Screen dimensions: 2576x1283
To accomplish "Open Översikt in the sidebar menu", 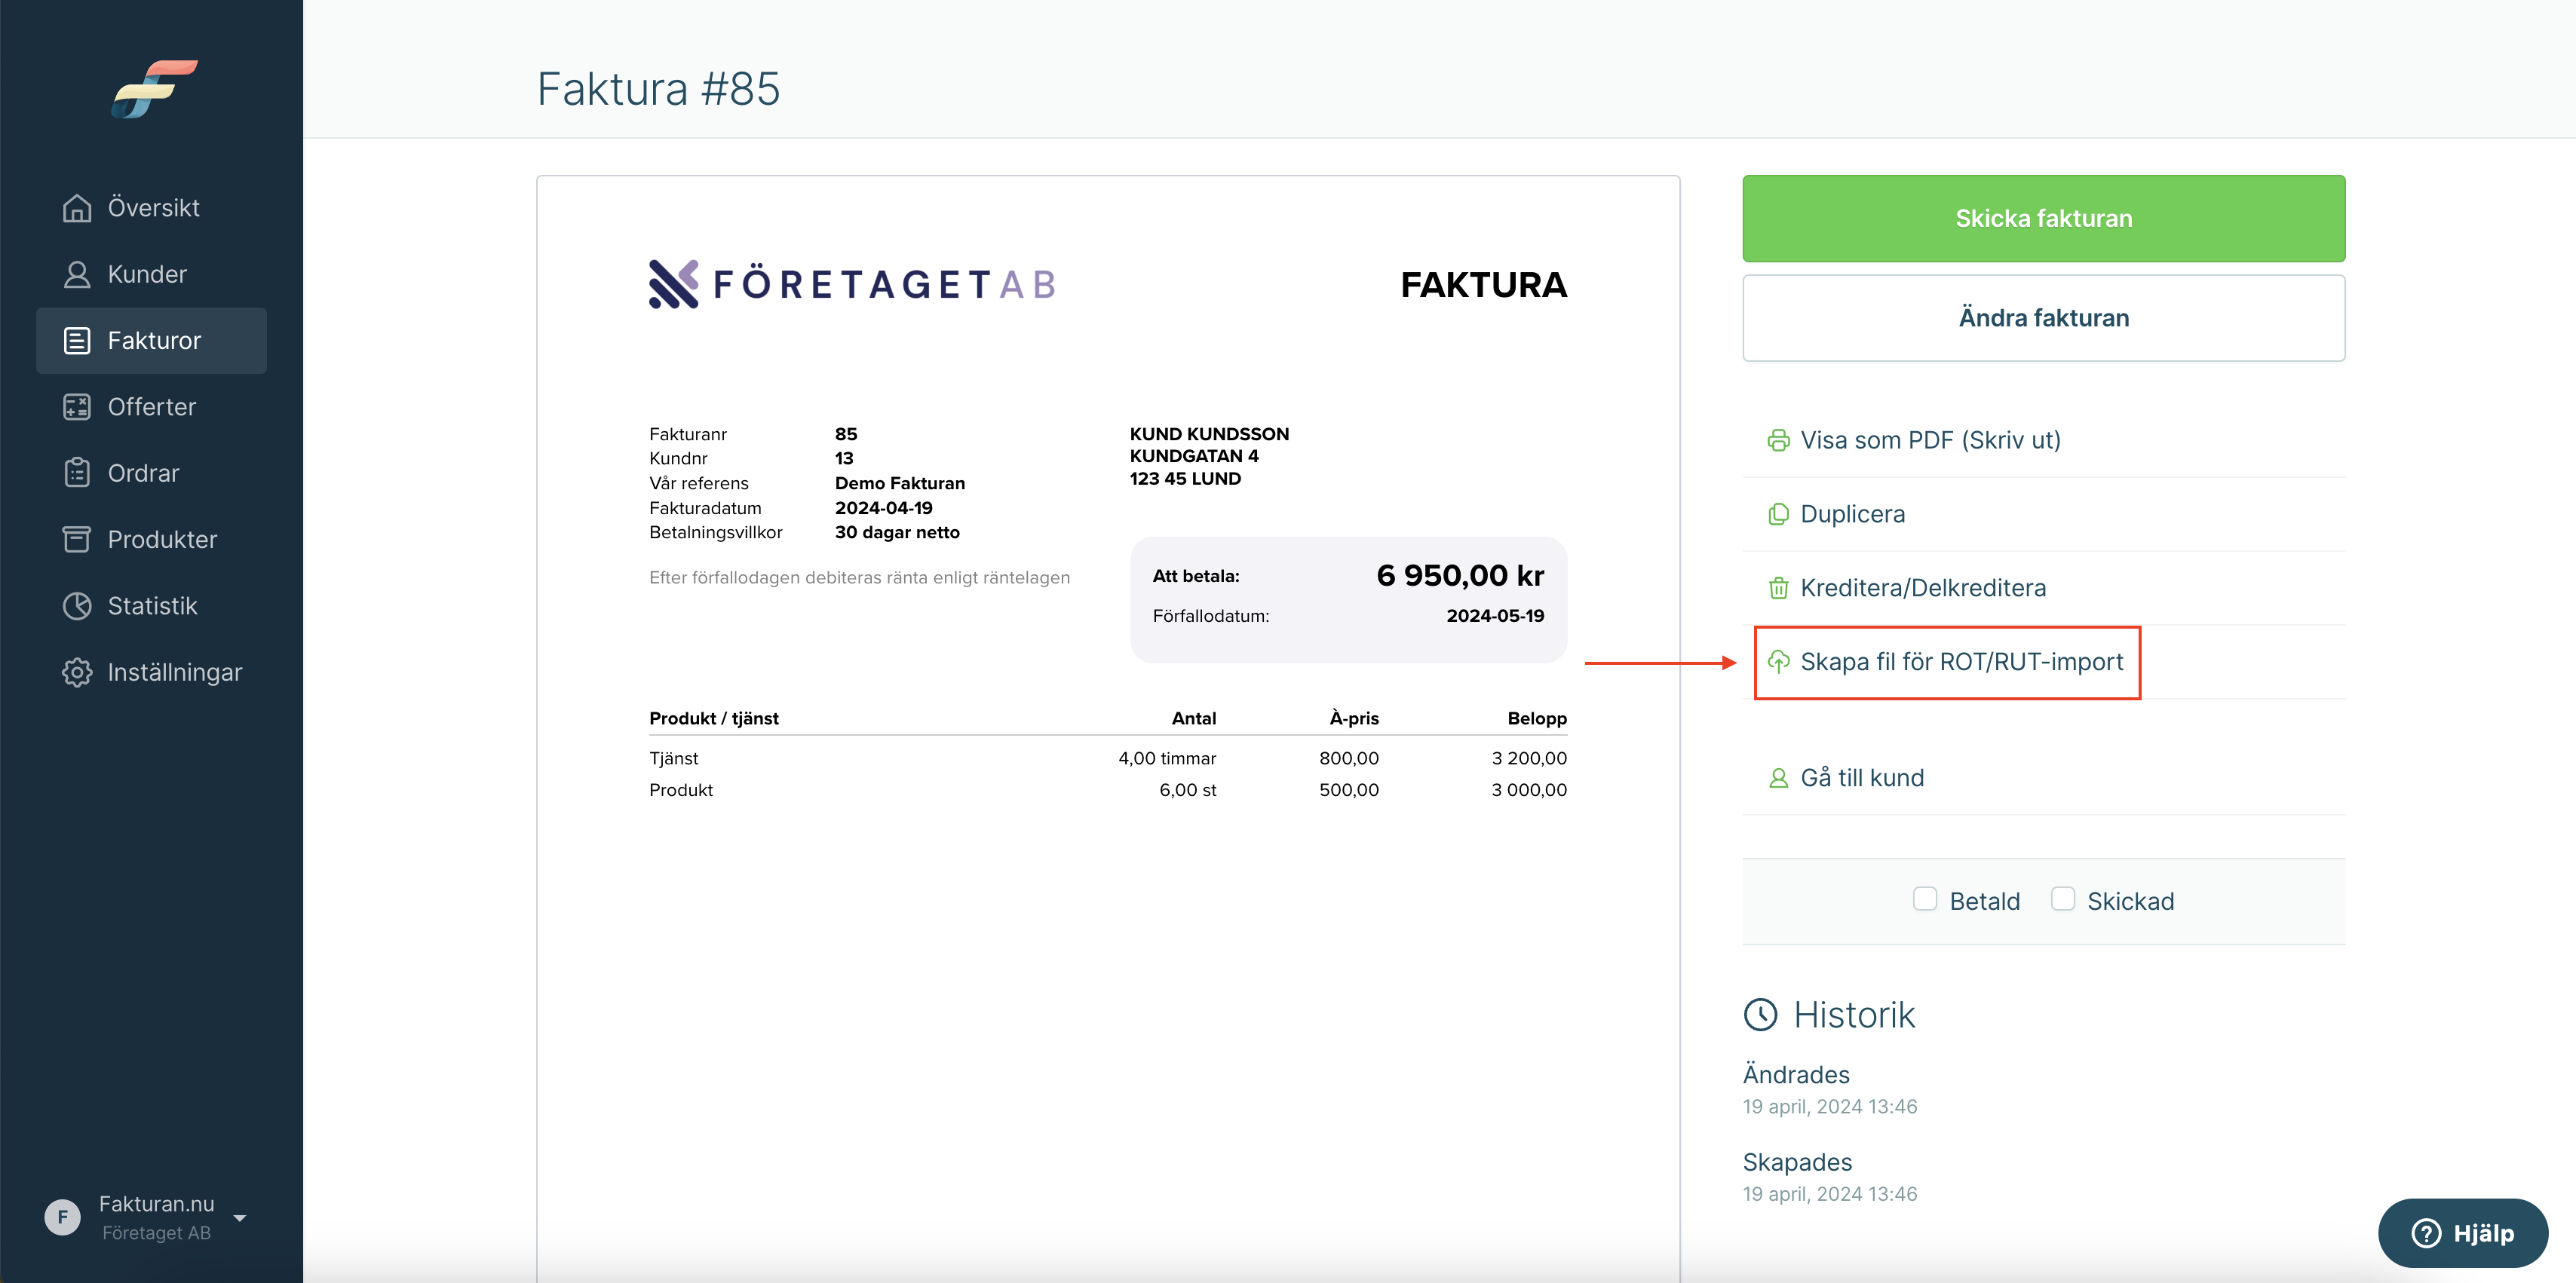I will (151, 208).
